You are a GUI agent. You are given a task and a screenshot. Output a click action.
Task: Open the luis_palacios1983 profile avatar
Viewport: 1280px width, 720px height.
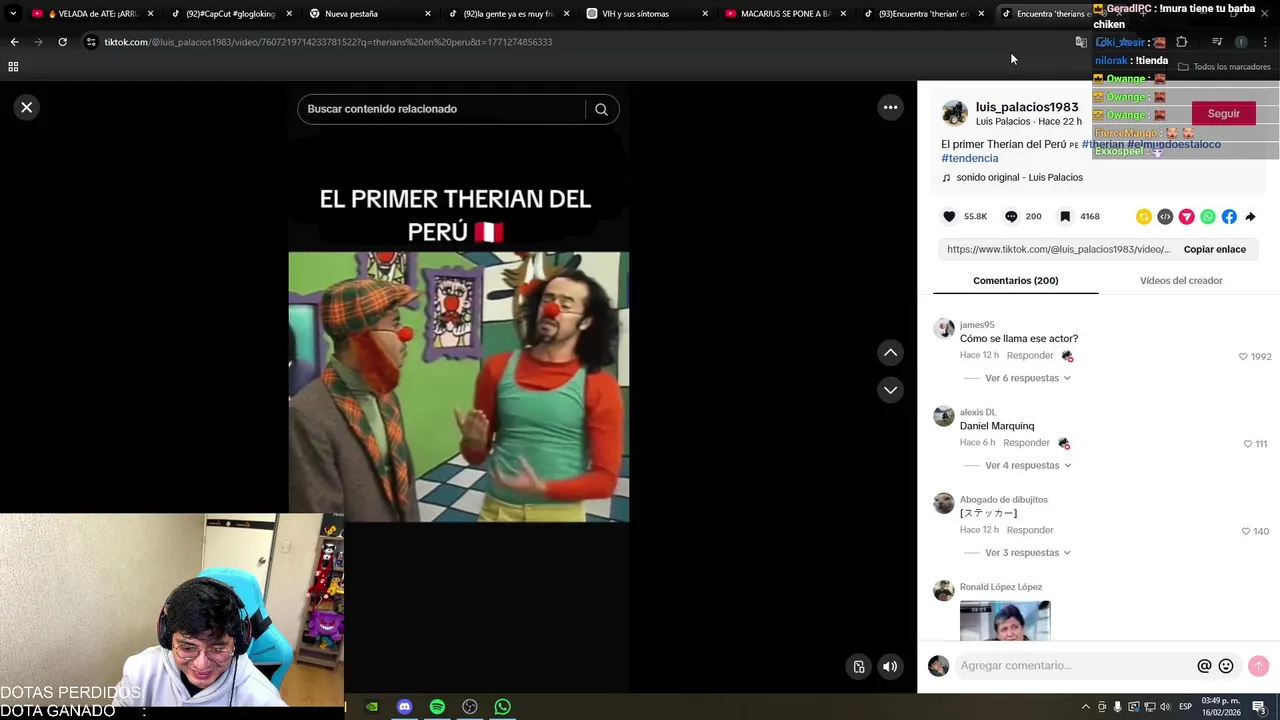(955, 113)
